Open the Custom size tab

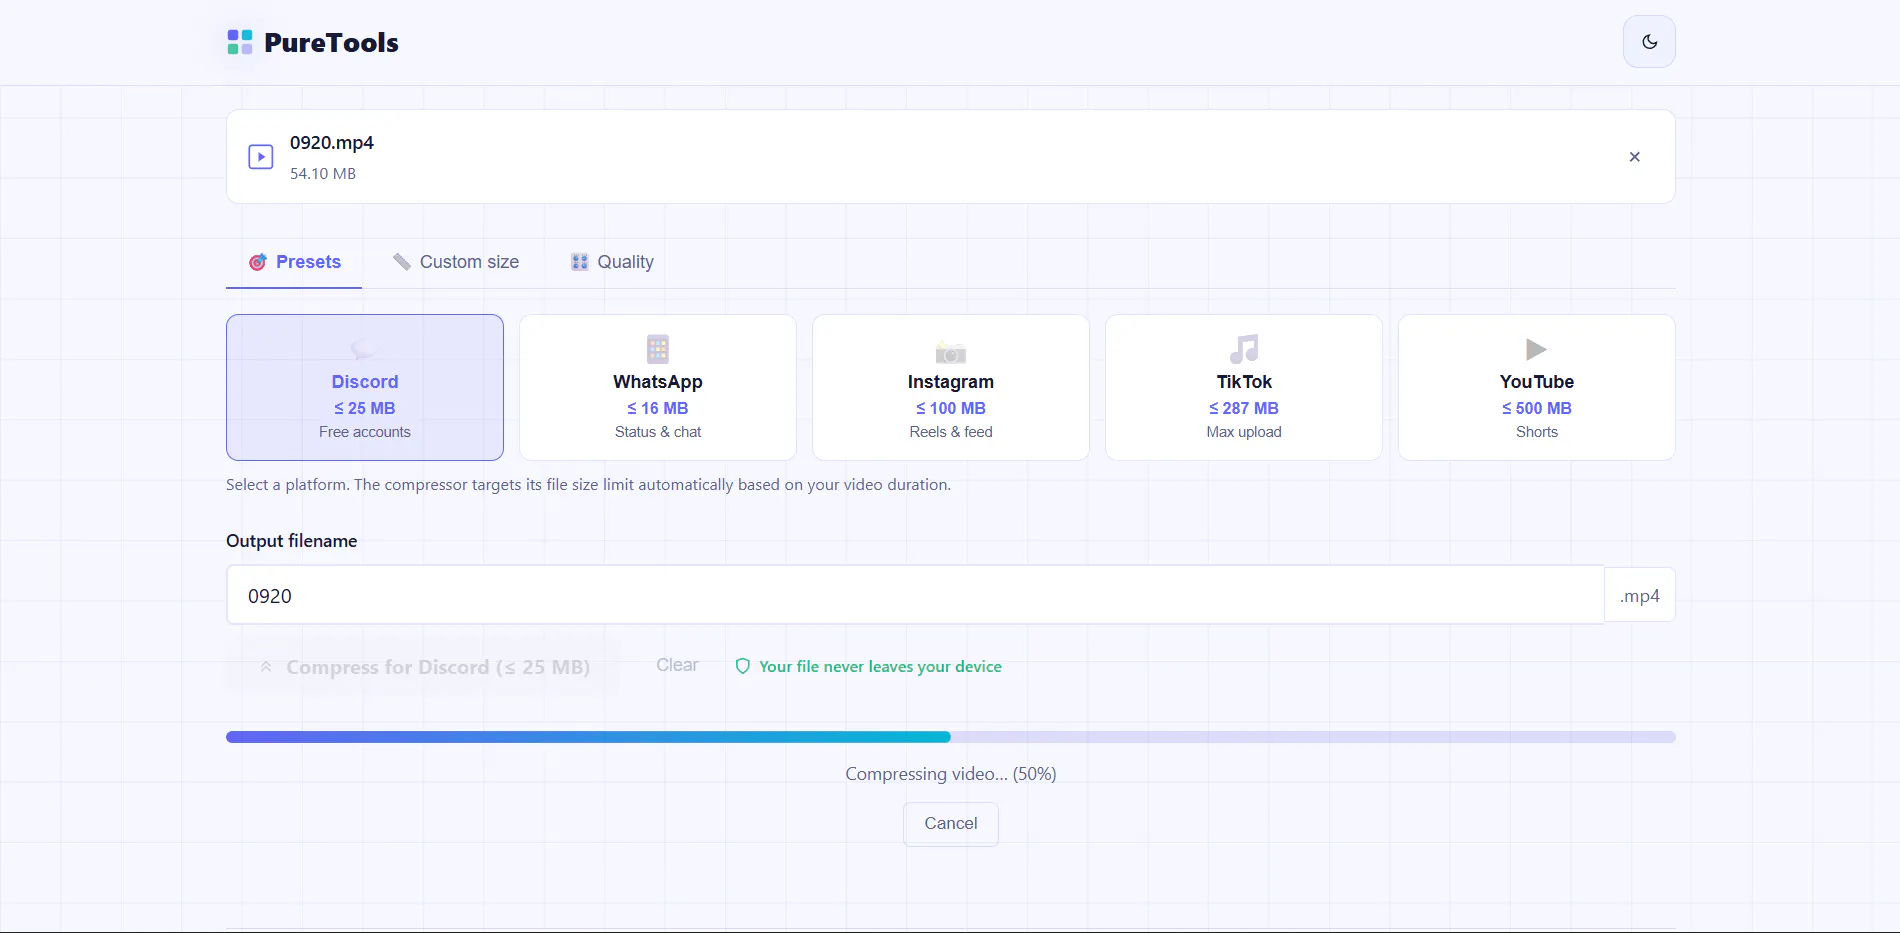tap(456, 262)
